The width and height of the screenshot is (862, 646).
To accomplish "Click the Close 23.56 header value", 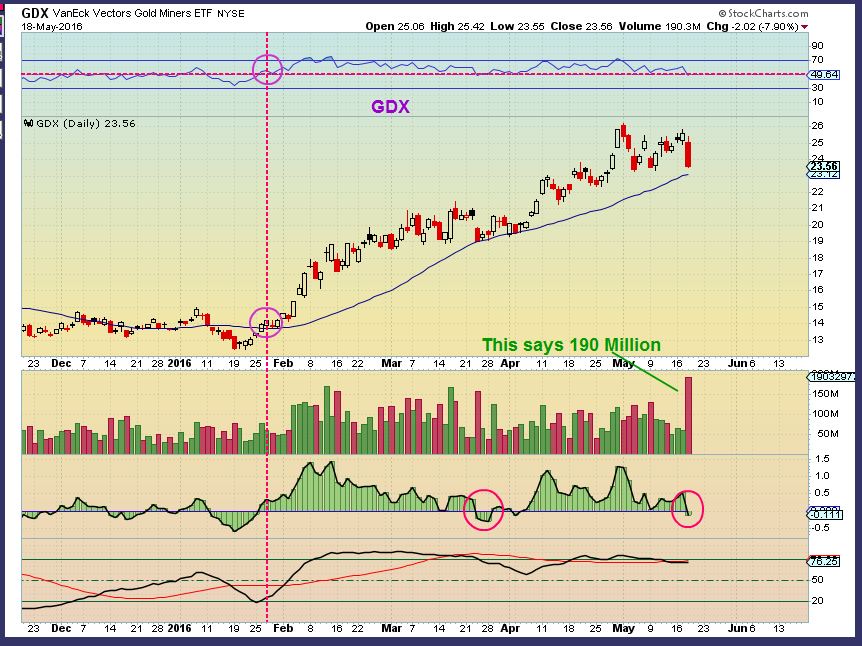I will pyautogui.click(x=581, y=26).
